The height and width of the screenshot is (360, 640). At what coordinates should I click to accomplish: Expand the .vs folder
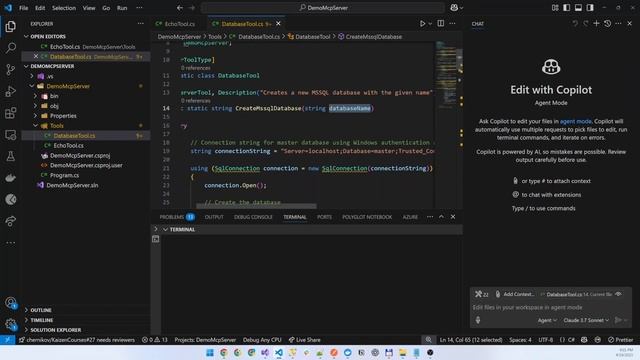point(32,76)
